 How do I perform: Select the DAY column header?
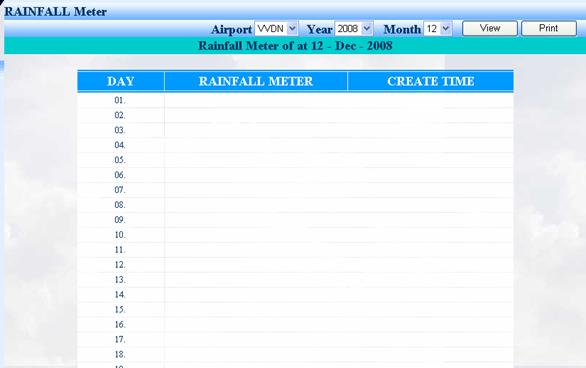point(121,81)
